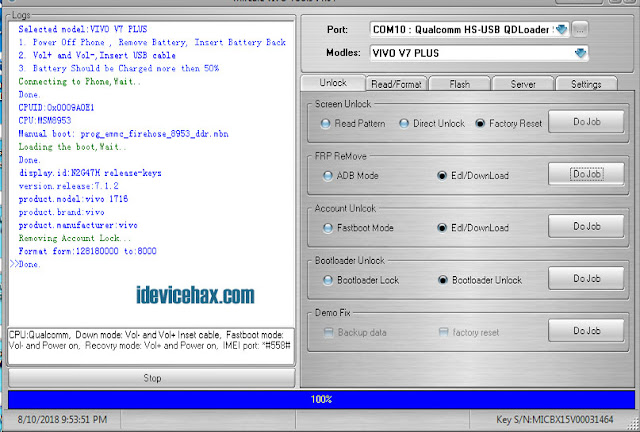Open the Port dropdown arrow
The height and width of the screenshot is (432, 640).
pyautogui.click(x=562, y=29)
